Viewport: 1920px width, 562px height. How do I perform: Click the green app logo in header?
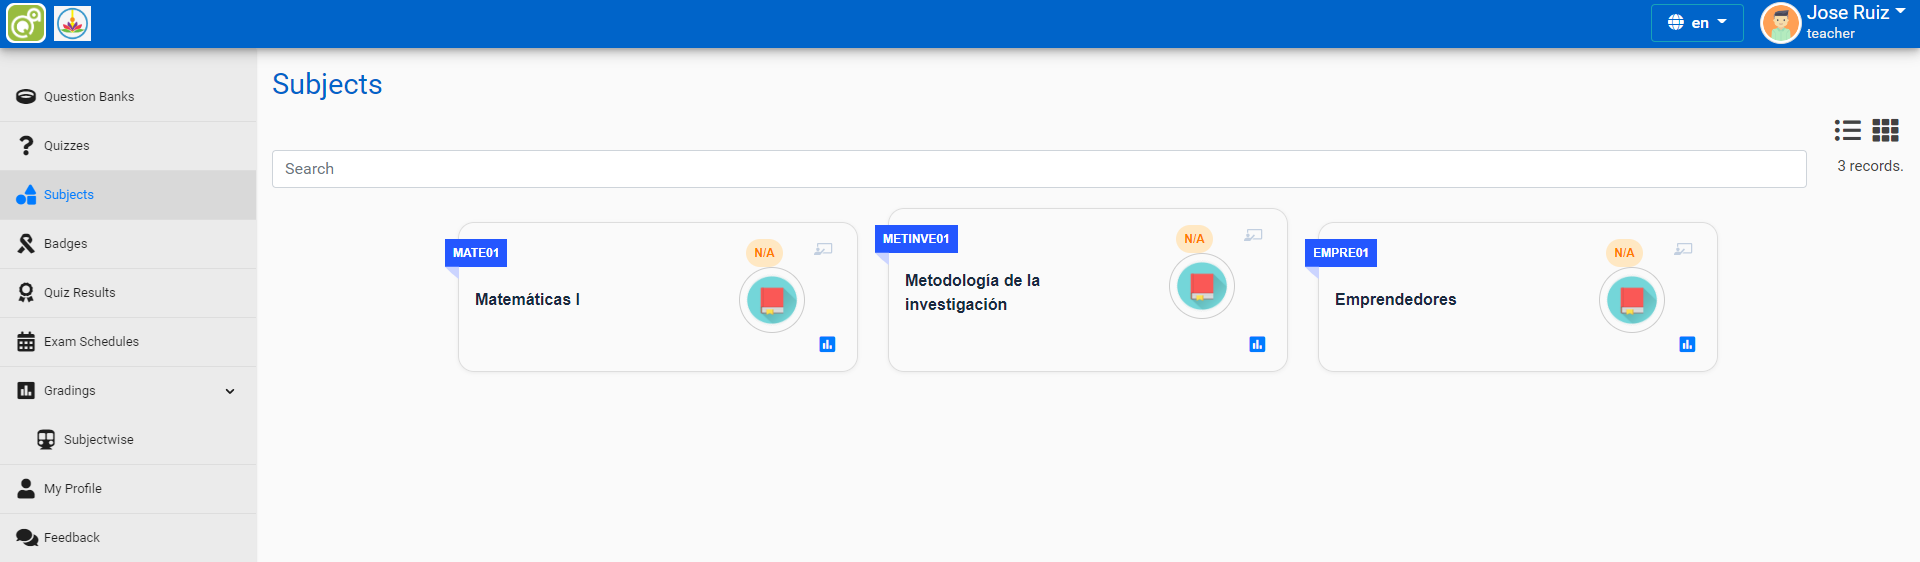(x=26, y=23)
